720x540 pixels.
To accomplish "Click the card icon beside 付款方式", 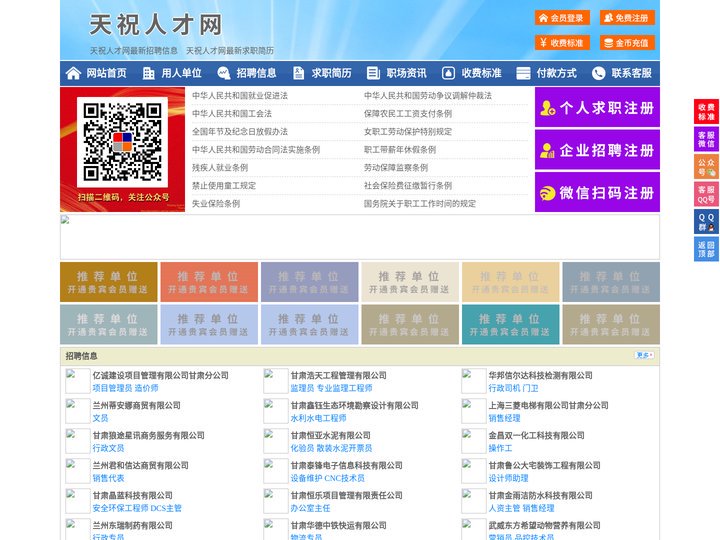I will click(x=523, y=73).
